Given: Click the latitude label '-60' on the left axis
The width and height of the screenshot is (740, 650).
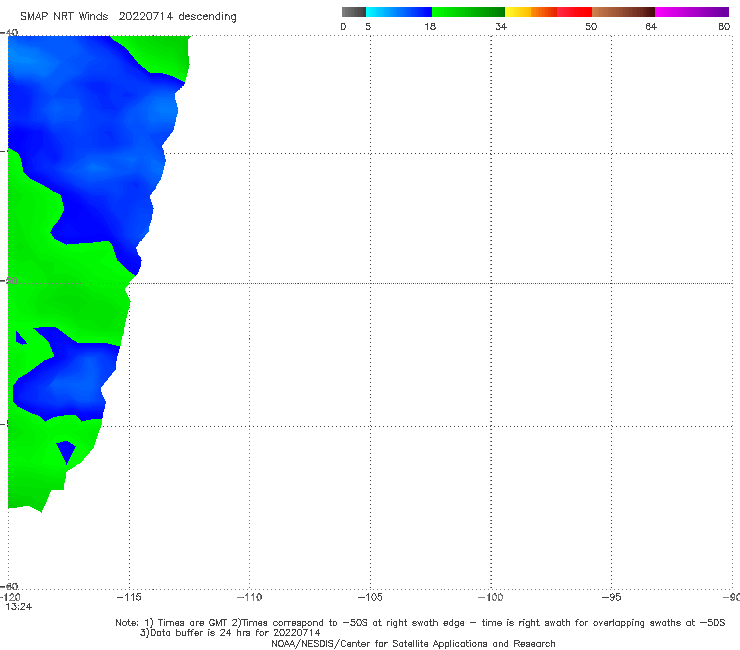Looking at the screenshot, I should pos(9,586).
